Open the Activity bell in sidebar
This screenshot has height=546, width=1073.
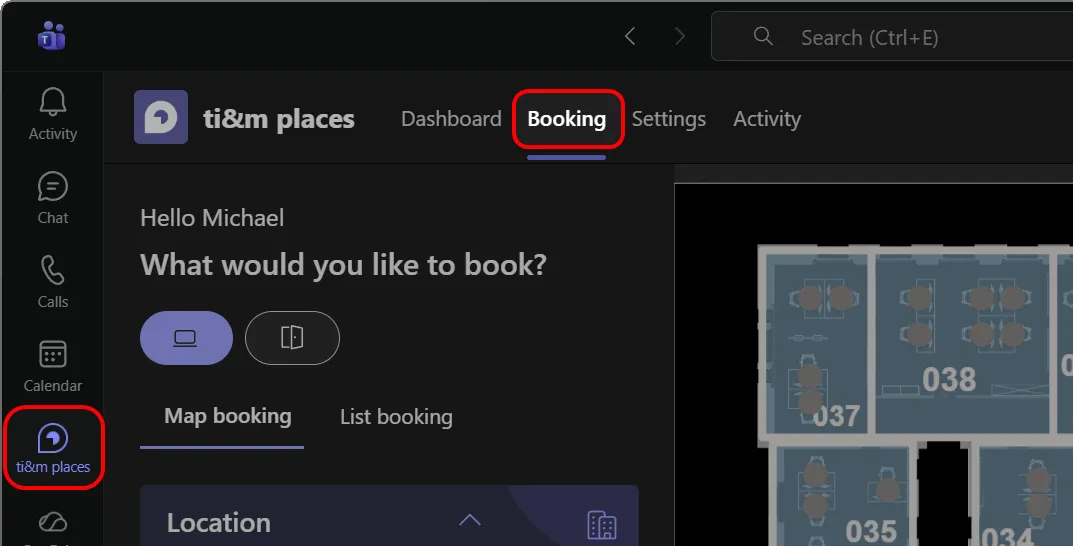[x=53, y=114]
